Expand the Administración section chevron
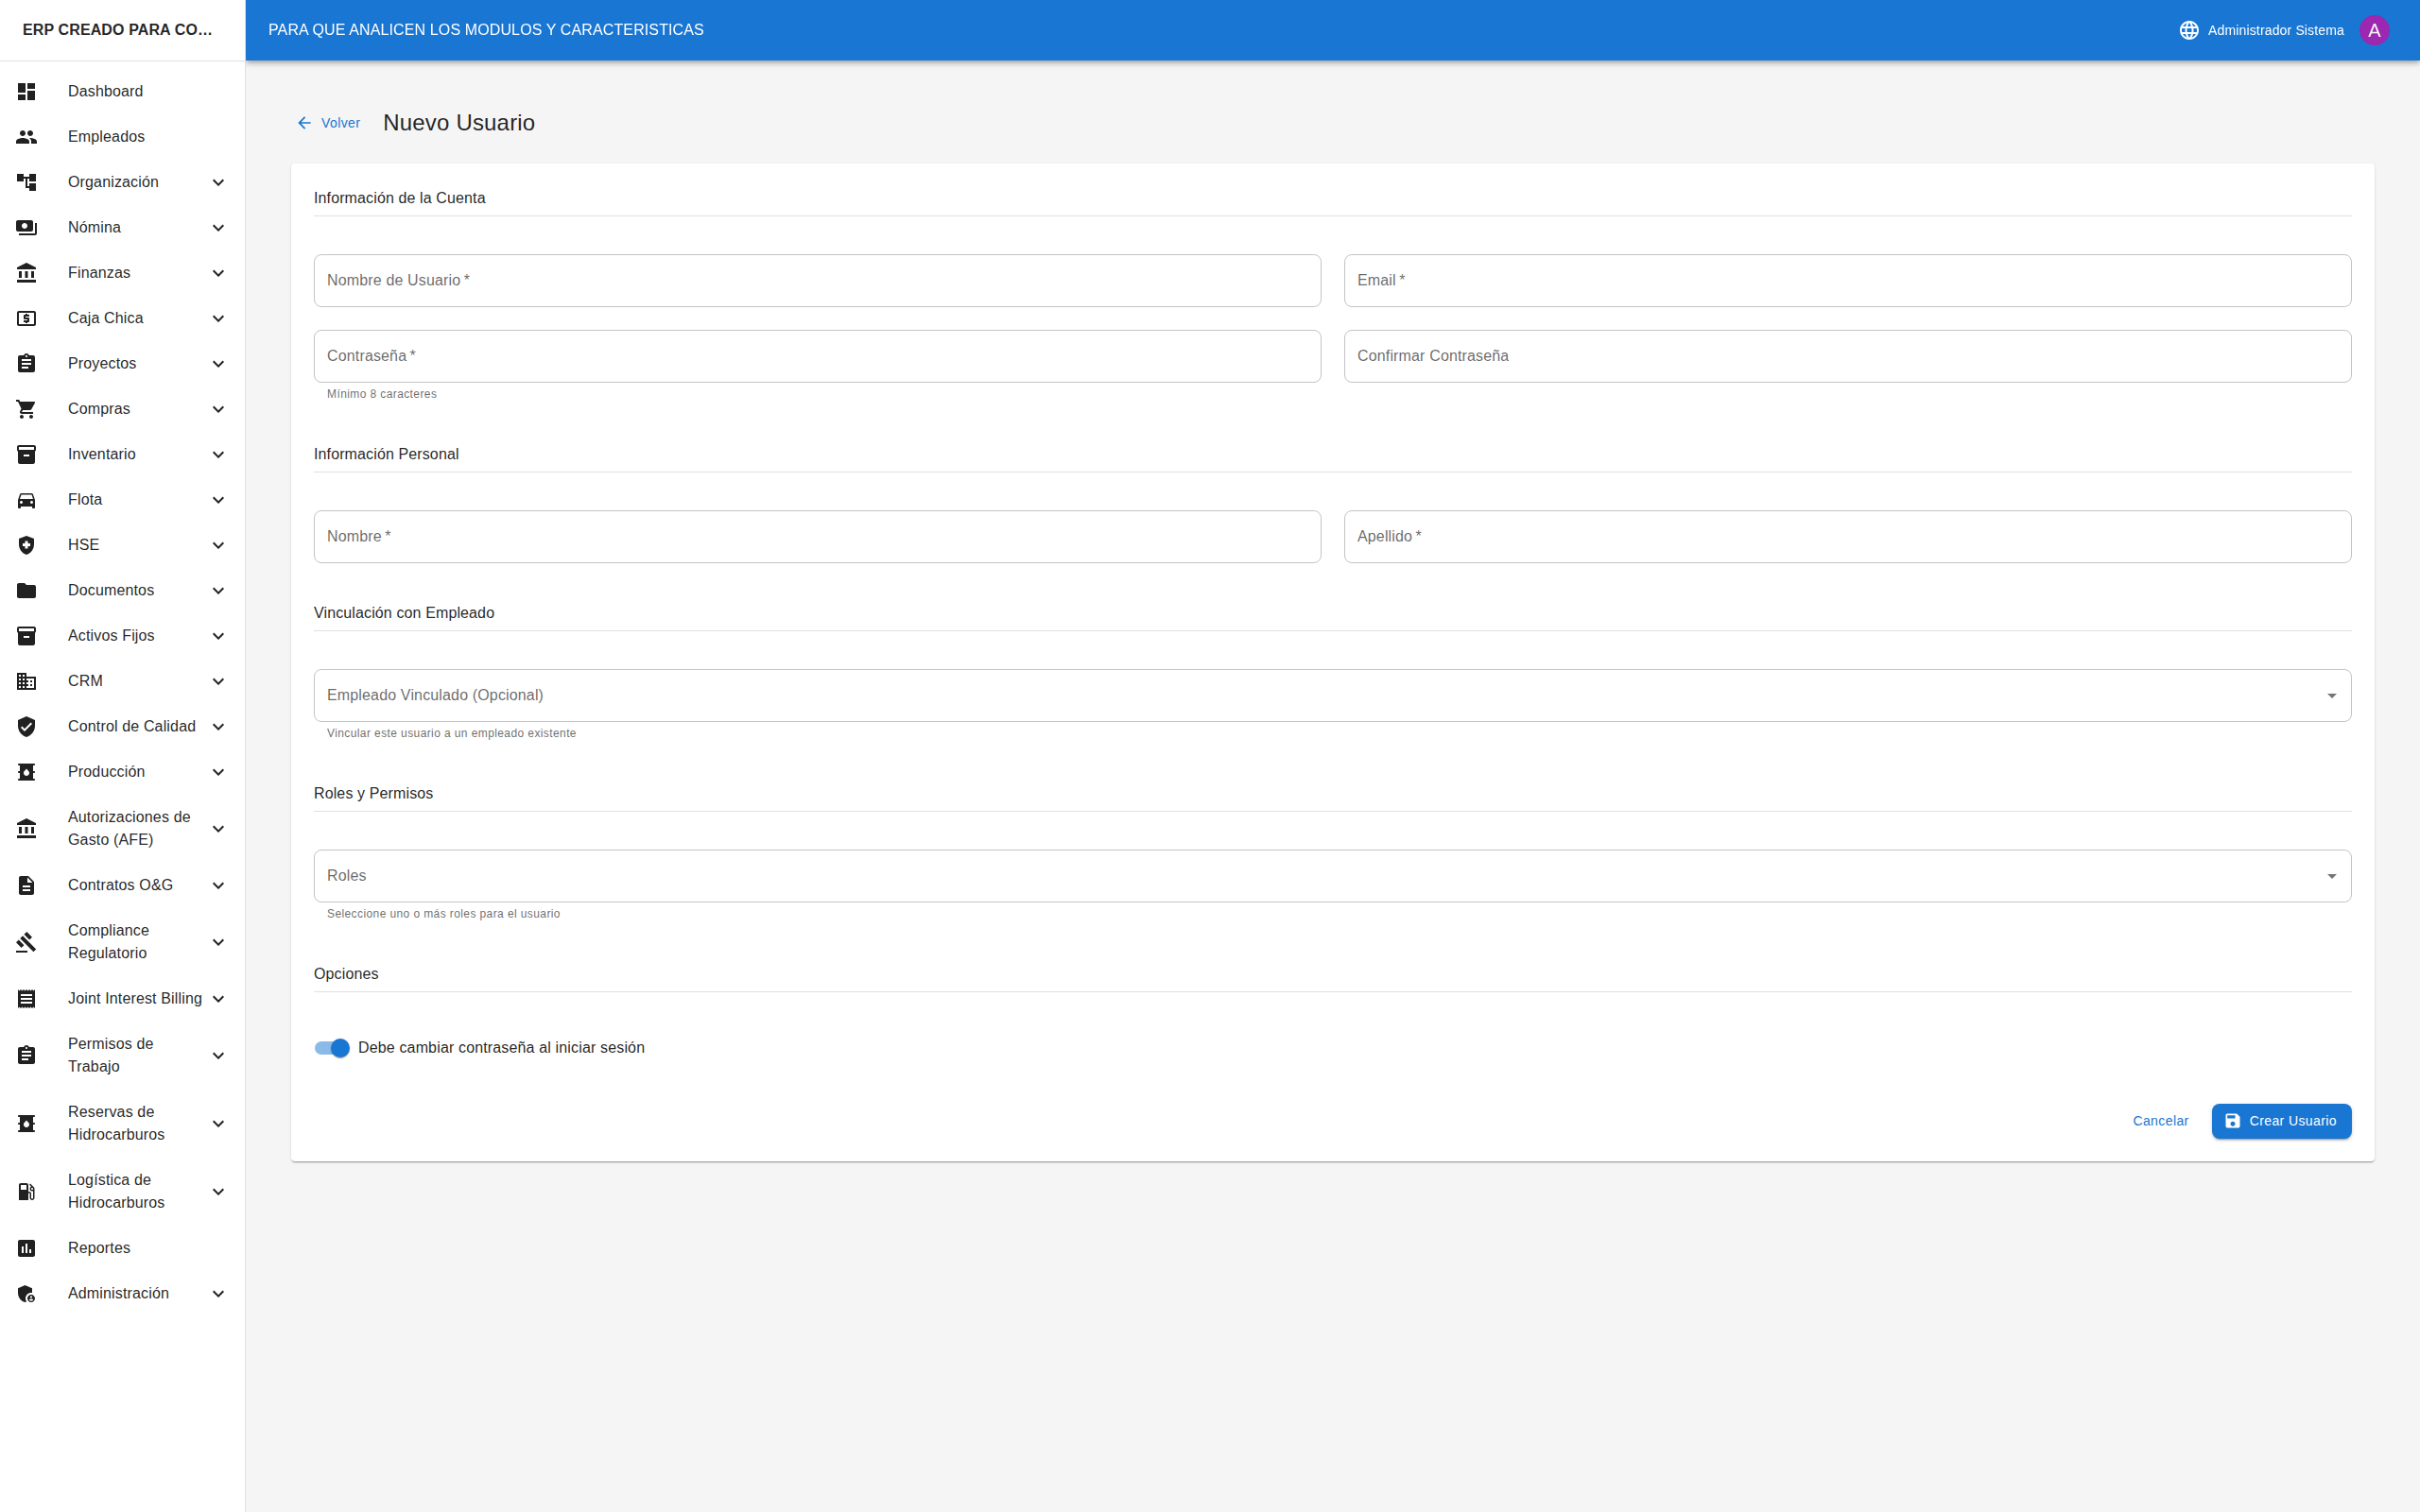 [x=218, y=1294]
